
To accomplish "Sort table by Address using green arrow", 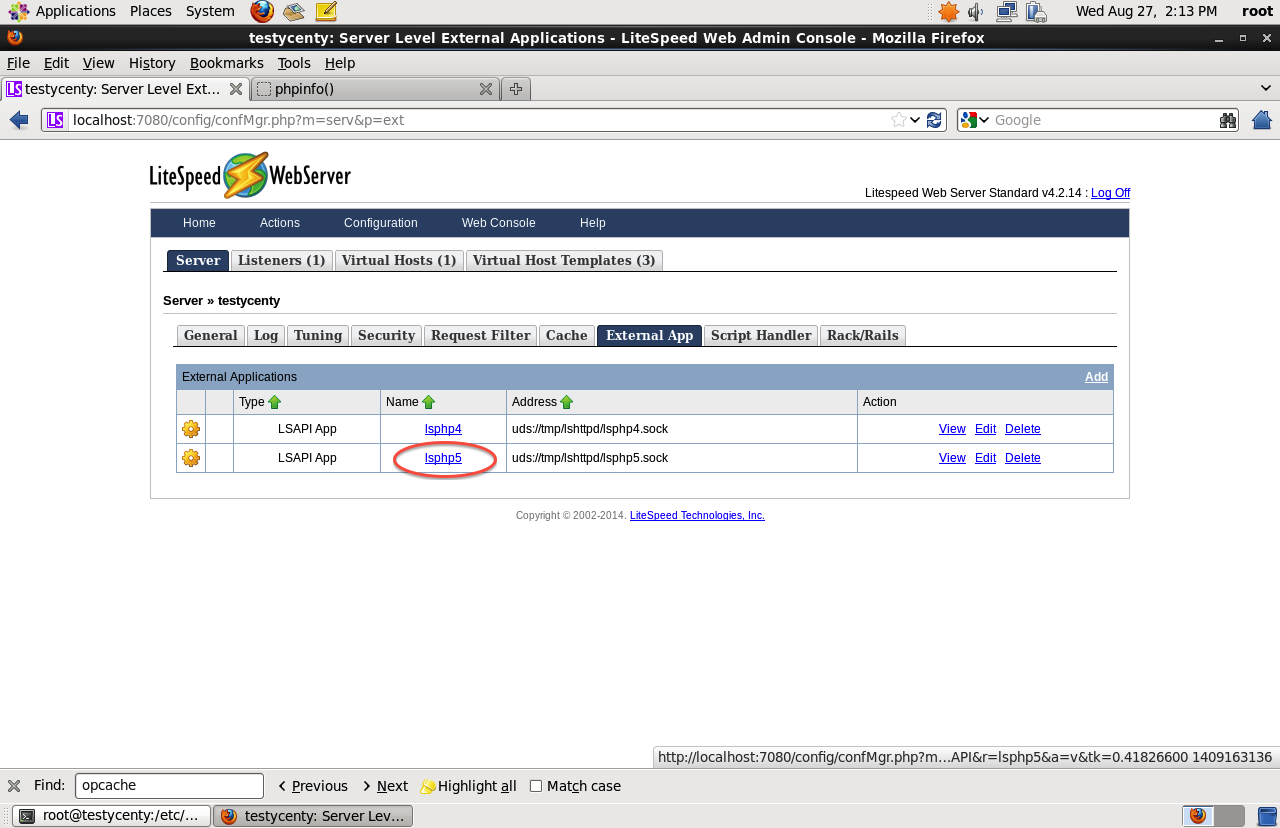I will (x=566, y=402).
